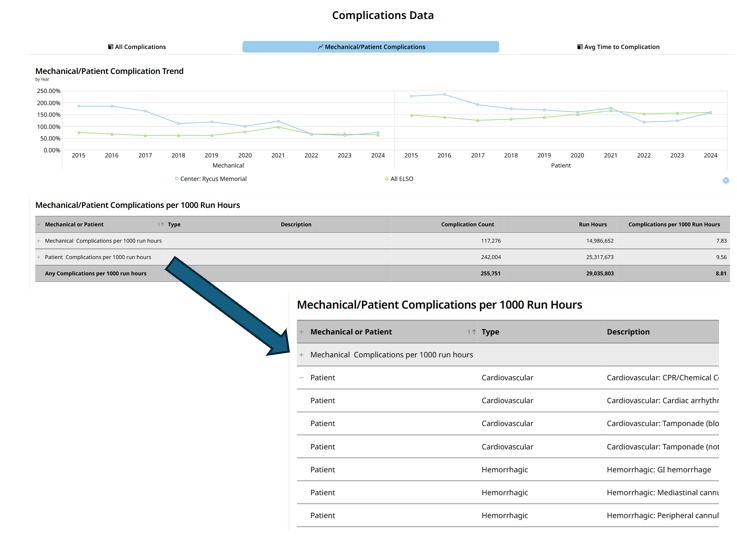Click the Cardiovascular: Cardiac arrhythmia description cell
Image resolution: width=737 pixels, height=542 pixels.
coord(662,401)
